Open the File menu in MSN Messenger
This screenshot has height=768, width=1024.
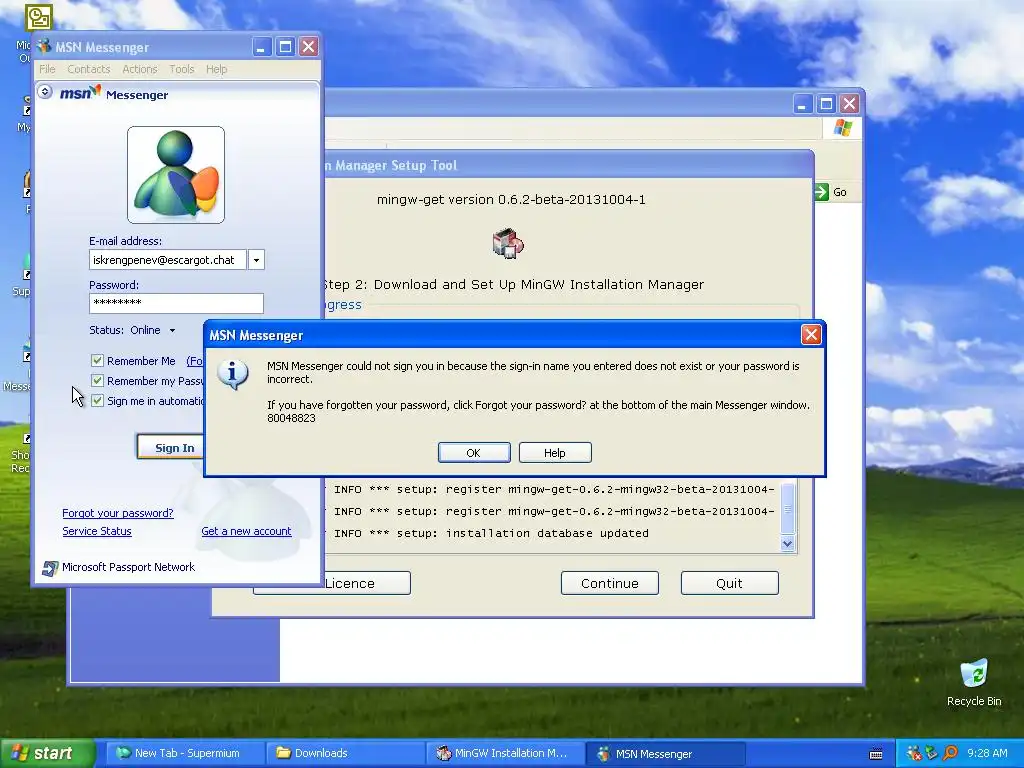[x=47, y=69]
